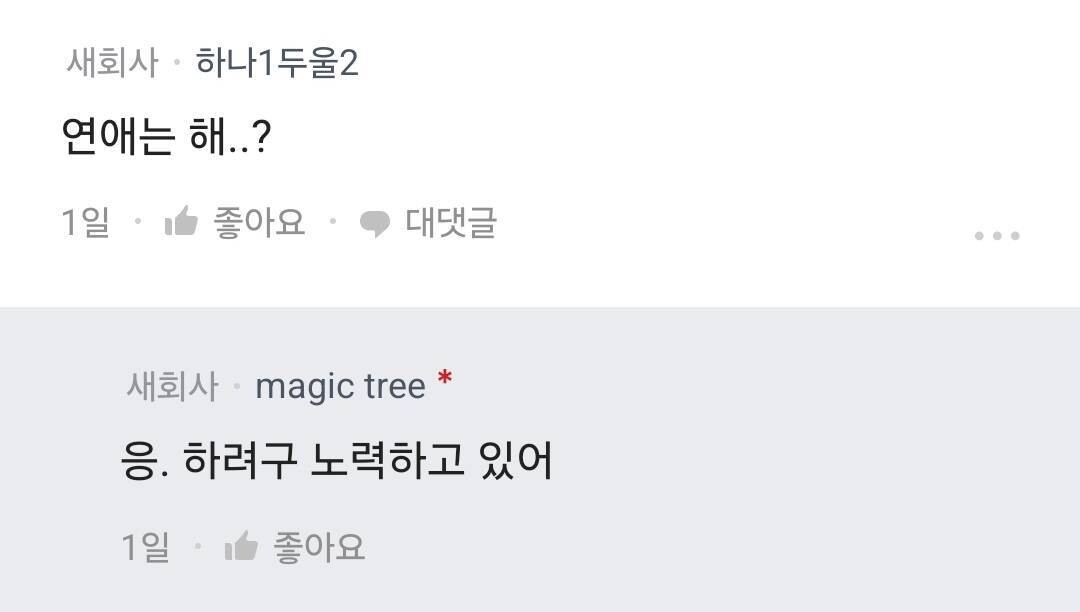Click the 1일 timestamp under magic tree's reply
1080x612 pixels.
point(144,545)
